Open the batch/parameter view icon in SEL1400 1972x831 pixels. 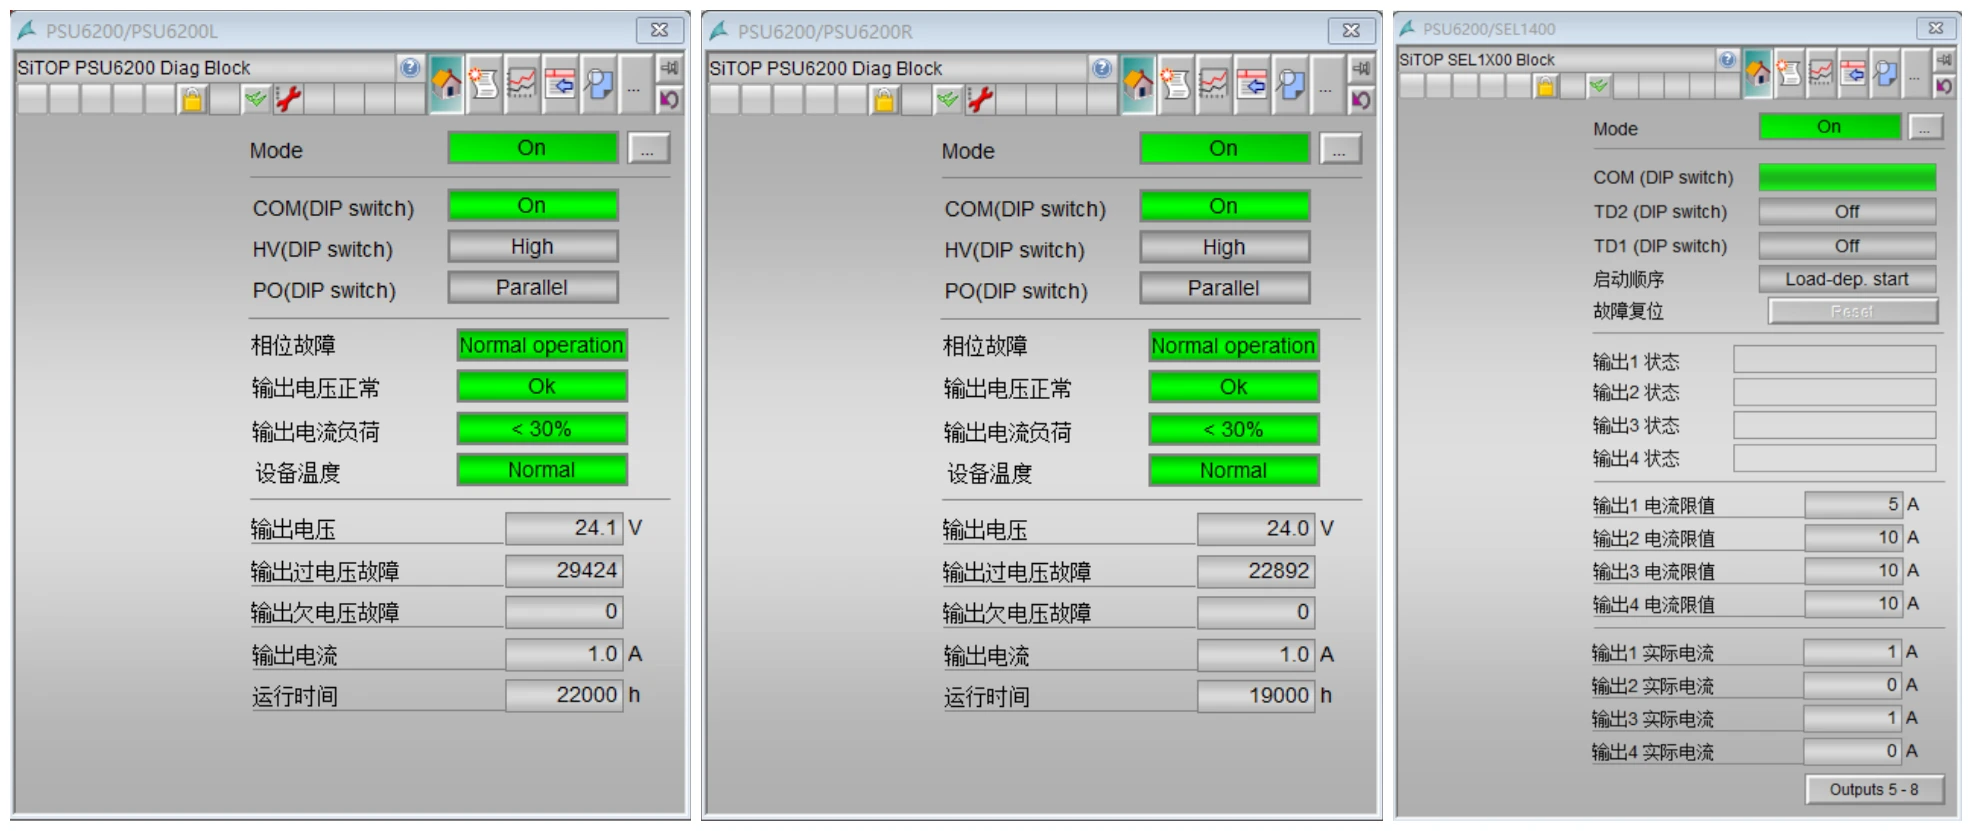coord(1853,73)
